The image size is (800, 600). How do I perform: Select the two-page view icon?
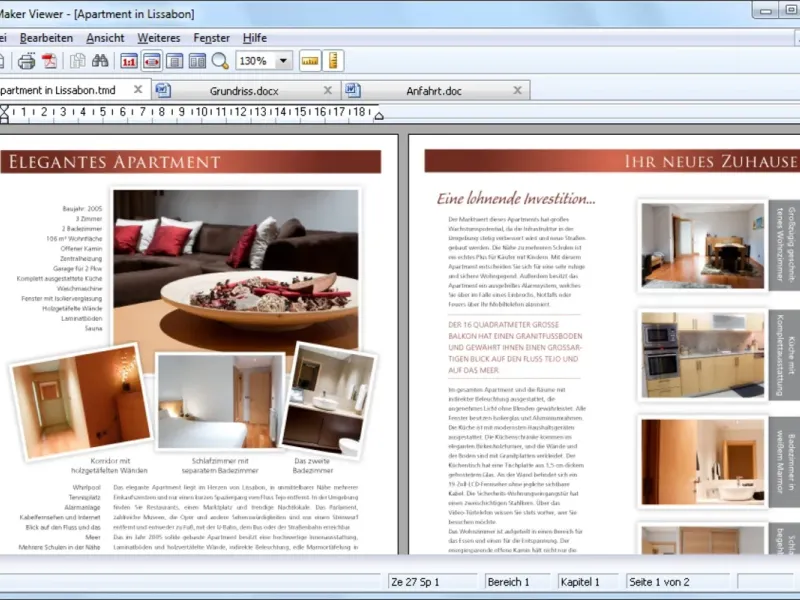[x=197, y=61]
